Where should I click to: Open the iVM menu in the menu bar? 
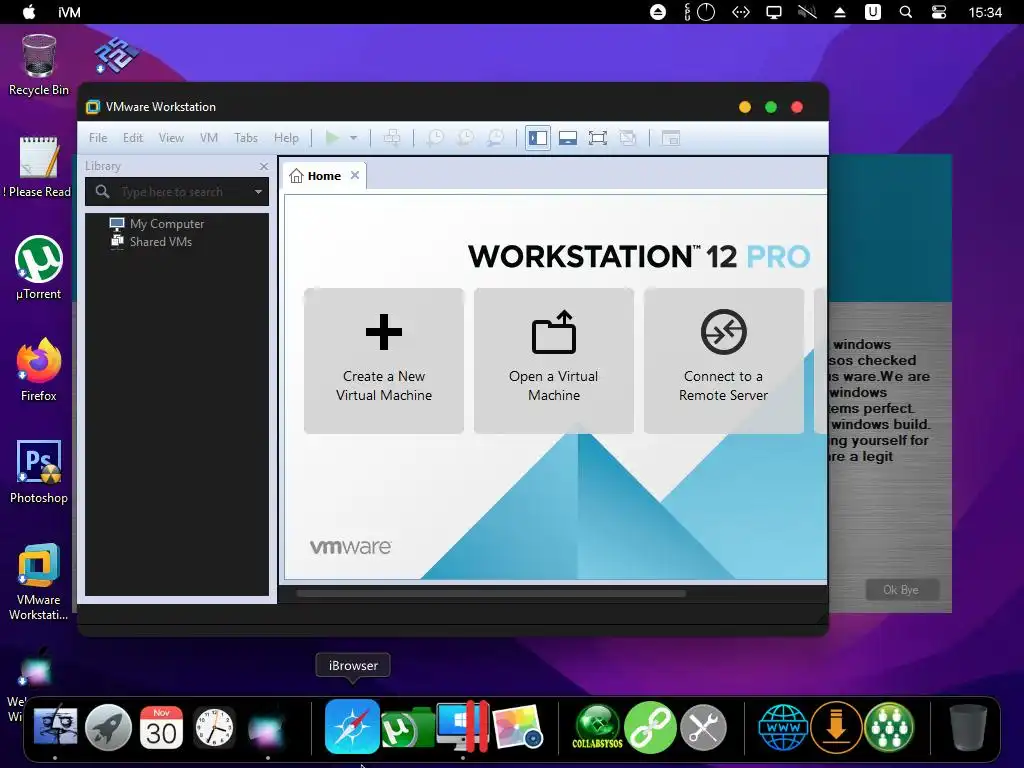coord(69,12)
